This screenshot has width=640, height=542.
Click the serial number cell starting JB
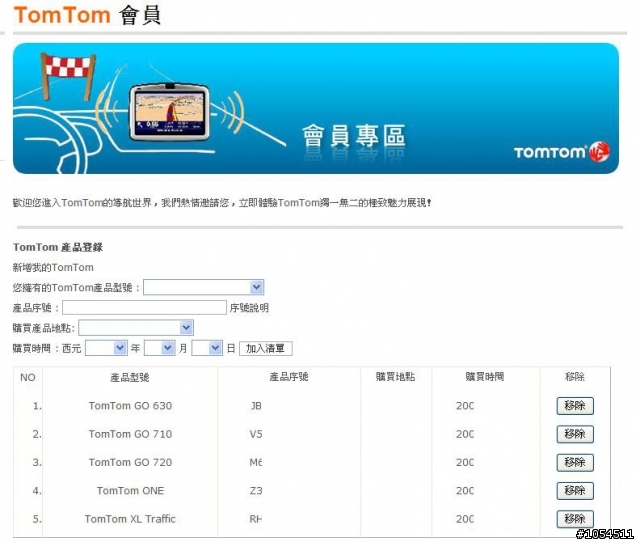(x=256, y=406)
